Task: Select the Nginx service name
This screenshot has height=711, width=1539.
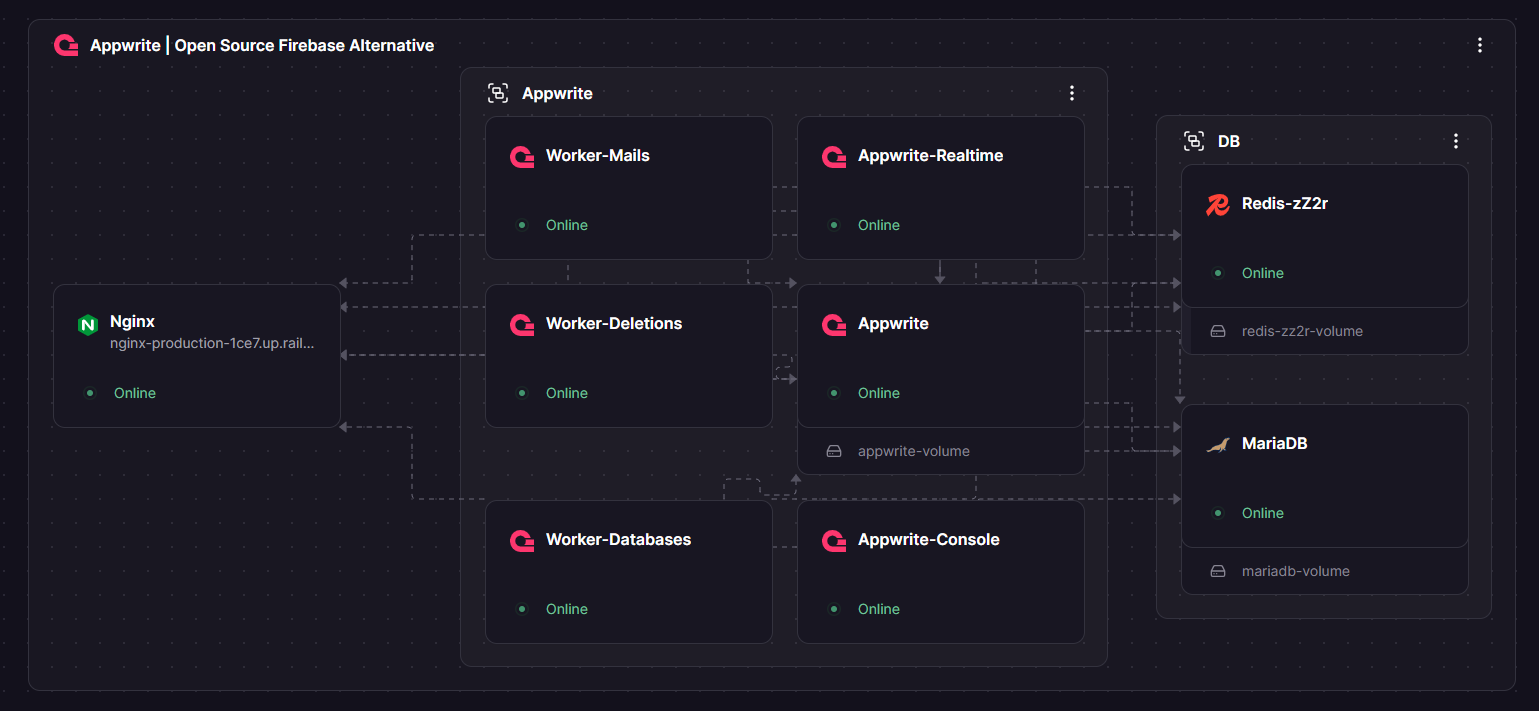Action: [132, 322]
